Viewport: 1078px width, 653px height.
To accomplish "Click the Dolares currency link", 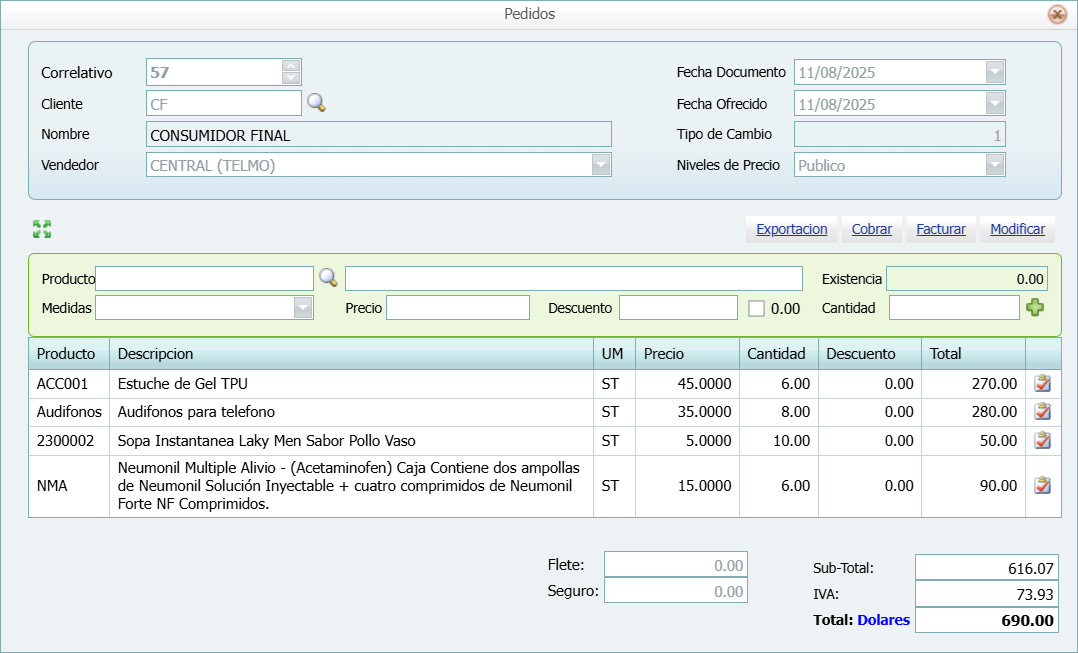I will click(x=882, y=620).
